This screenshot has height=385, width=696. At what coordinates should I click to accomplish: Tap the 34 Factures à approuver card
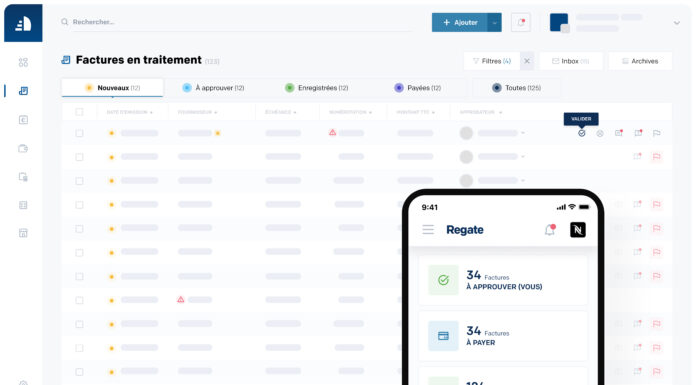point(503,280)
